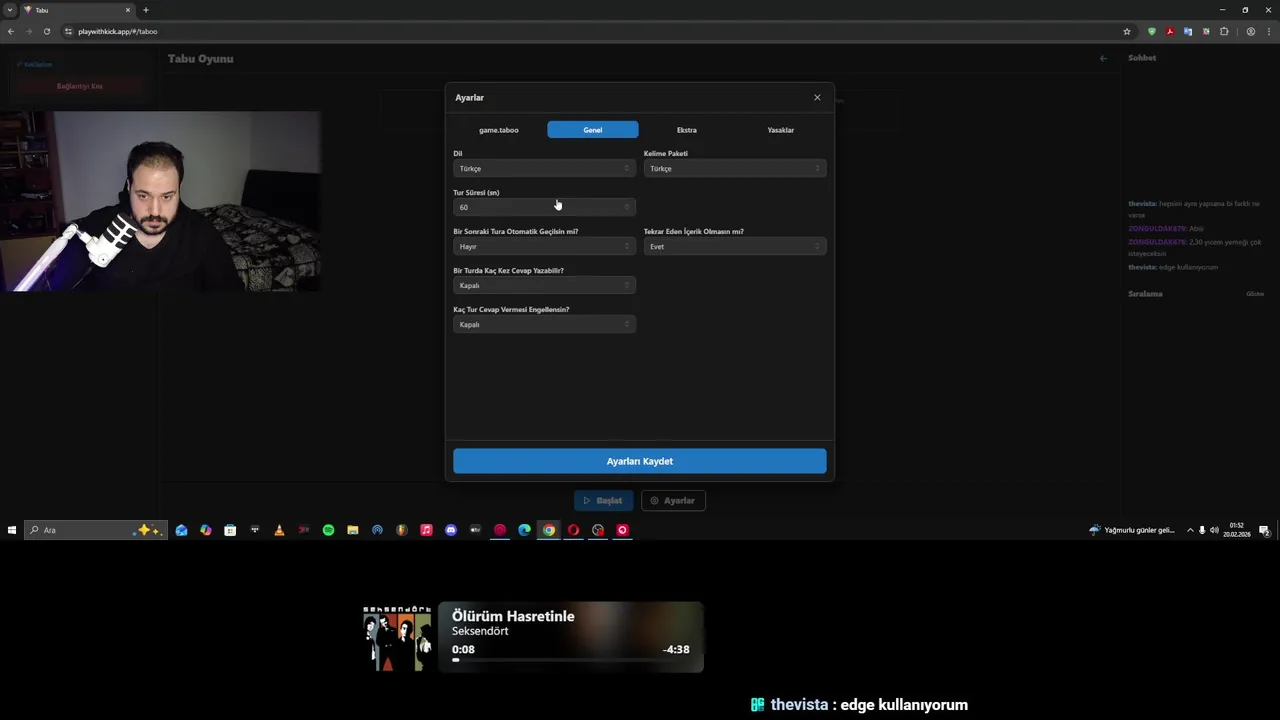Open the Kelime Paketi dropdown
This screenshot has width=1280, height=720.
735,168
